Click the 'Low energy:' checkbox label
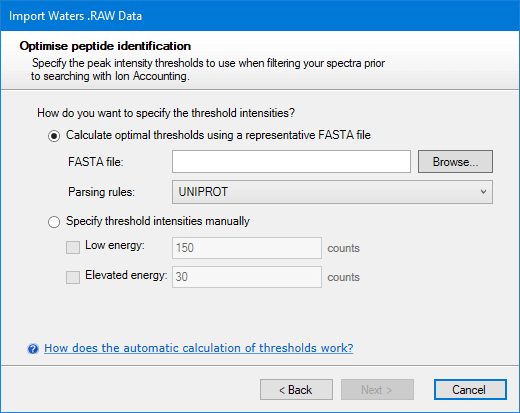The width and height of the screenshot is (520, 413). tap(115, 245)
